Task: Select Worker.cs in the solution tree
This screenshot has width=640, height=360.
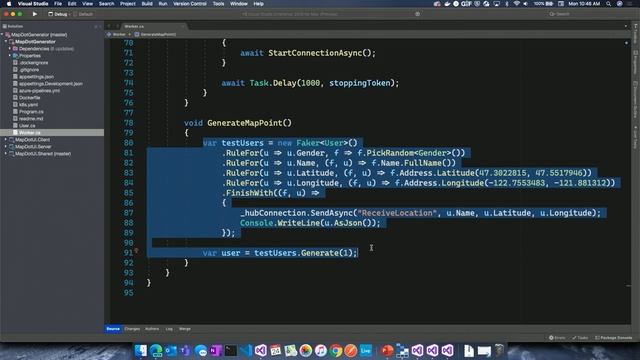Action: click(x=29, y=133)
